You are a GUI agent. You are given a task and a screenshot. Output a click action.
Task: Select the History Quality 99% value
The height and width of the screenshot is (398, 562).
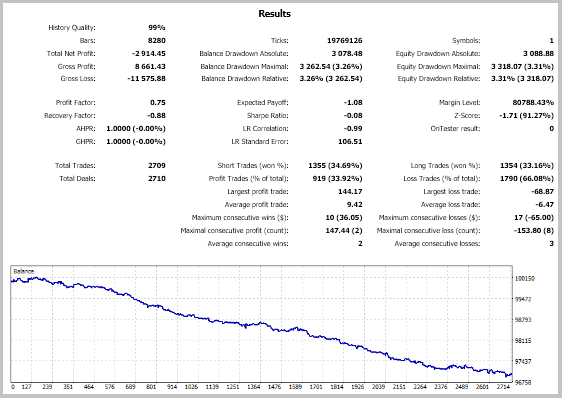157,28
